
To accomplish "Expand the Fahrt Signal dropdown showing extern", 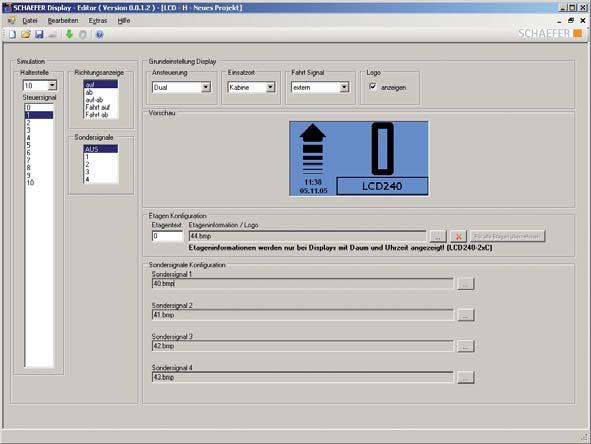I will [x=344, y=87].
